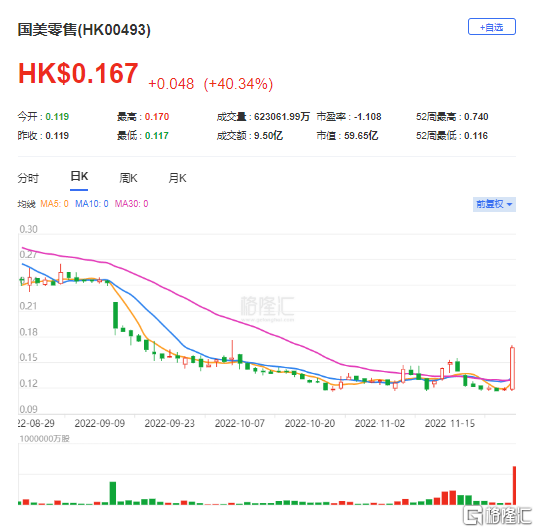Screen dimensions: 538x532
Task: Click the 0.21 price axis label
Action: point(28,306)
